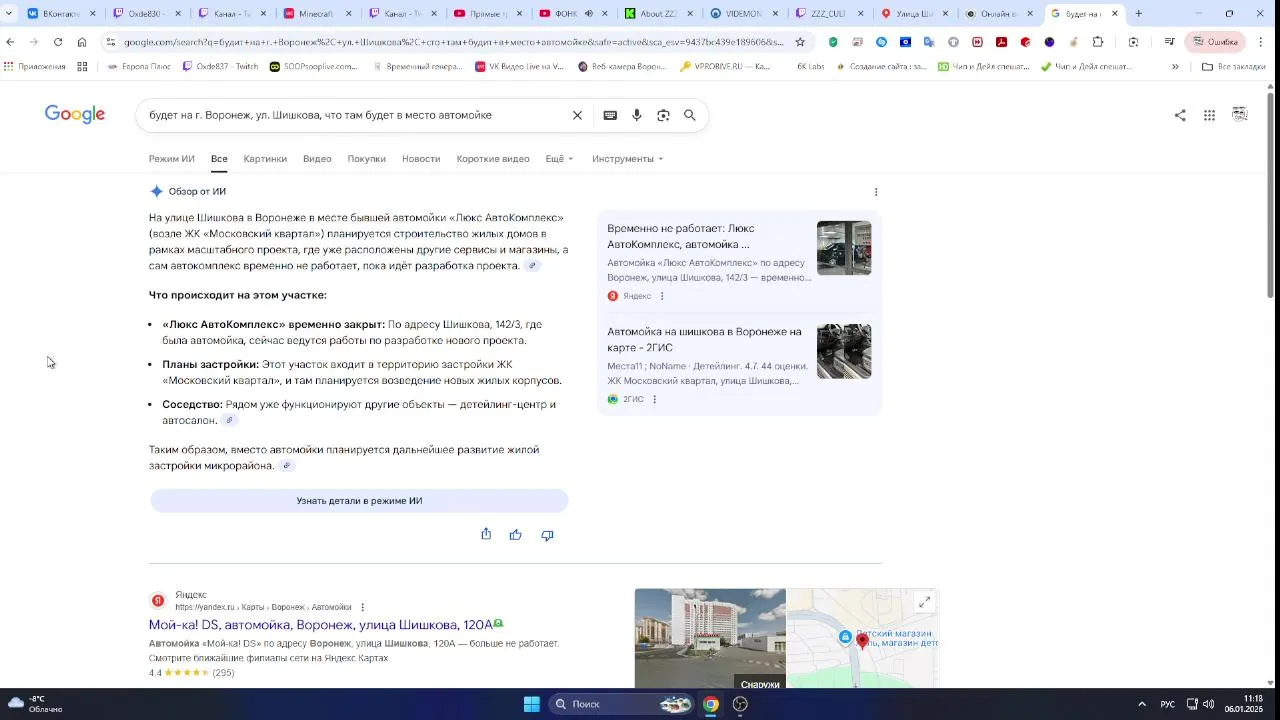This screenshot has height=720, width=1280.
Task: Click the Windows taskbar search box
Action: (x=620, y=704)
